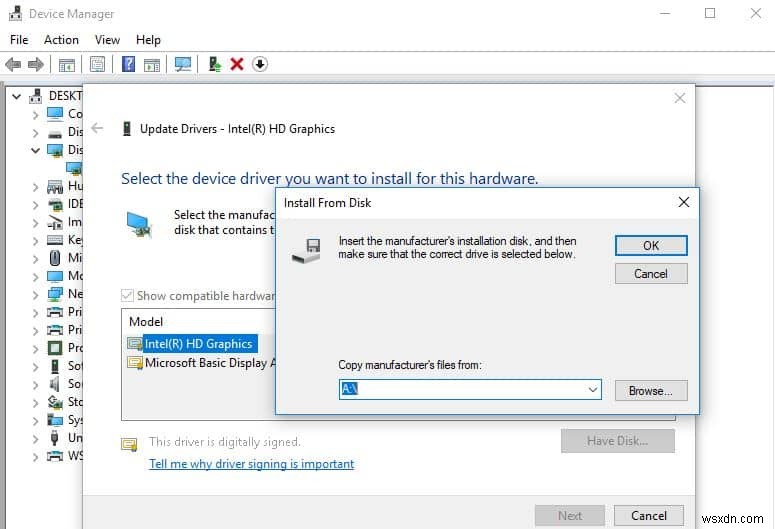Toggle Show compatible hardware checkbox

pyautogui.click(x=127, y=296)
